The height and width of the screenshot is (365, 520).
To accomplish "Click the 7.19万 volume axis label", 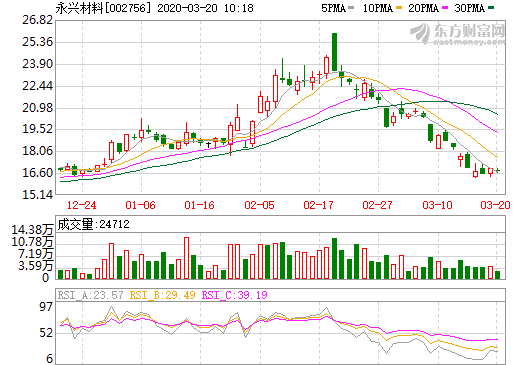I will pyautogui.click(x=35, y=254).
